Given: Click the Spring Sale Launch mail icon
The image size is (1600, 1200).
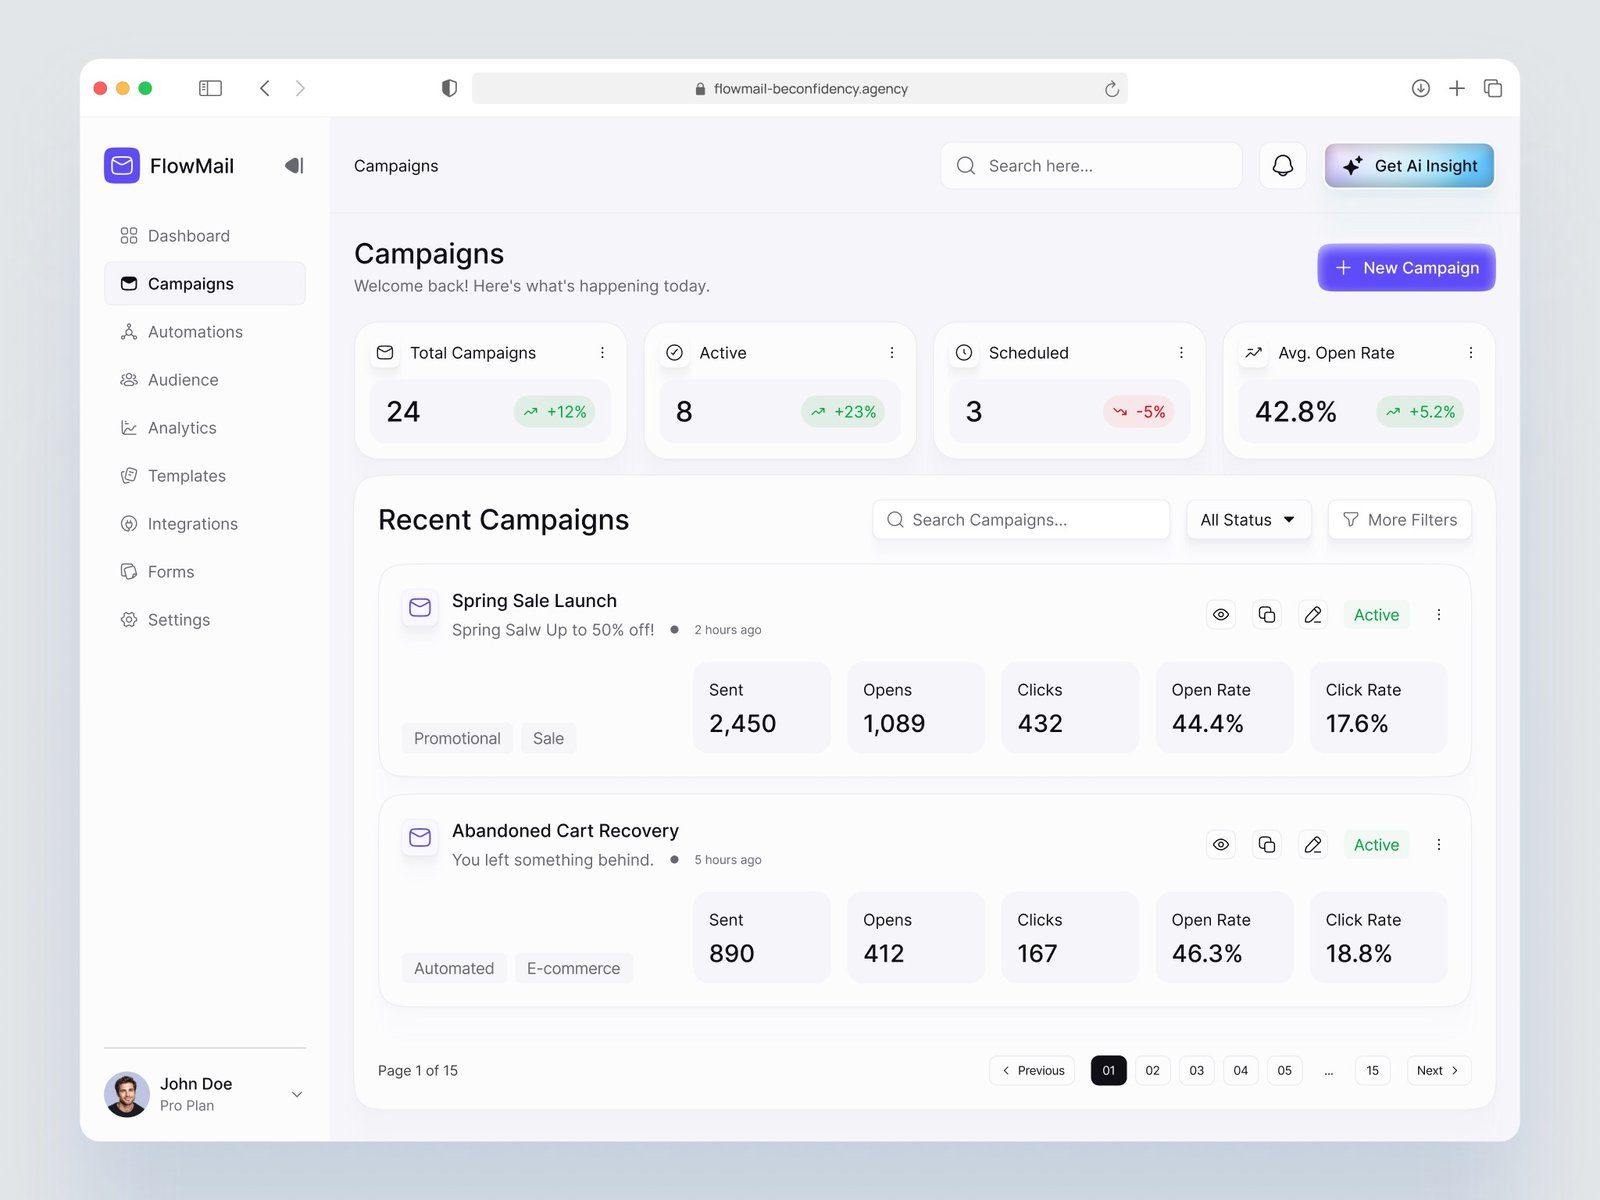Looking at the screenshot, I should click(x=420, y=607).
